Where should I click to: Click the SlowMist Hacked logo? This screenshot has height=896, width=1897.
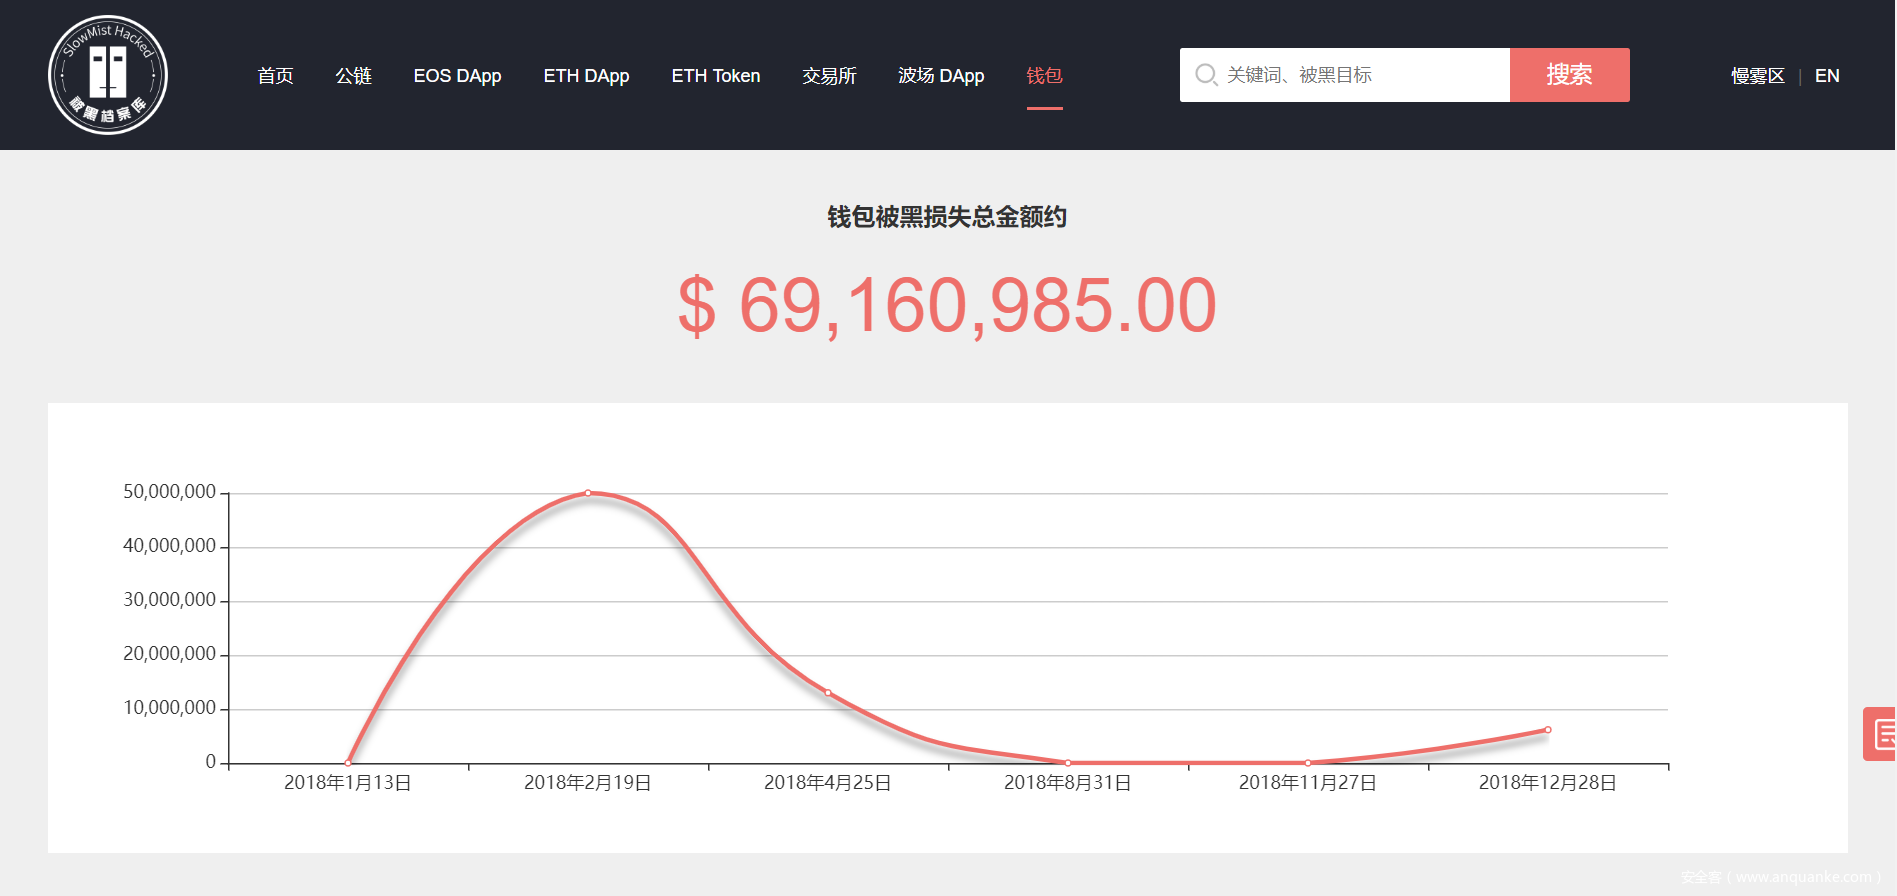[x=108, y=75]
